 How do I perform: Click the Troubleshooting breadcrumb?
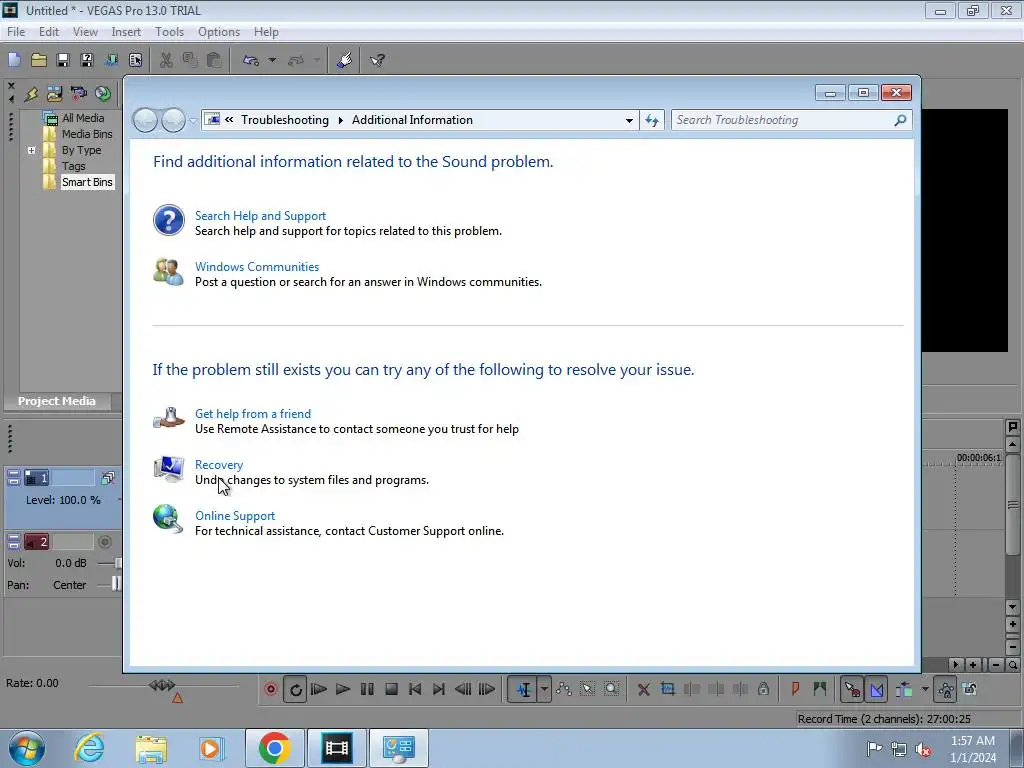[285, 120]
